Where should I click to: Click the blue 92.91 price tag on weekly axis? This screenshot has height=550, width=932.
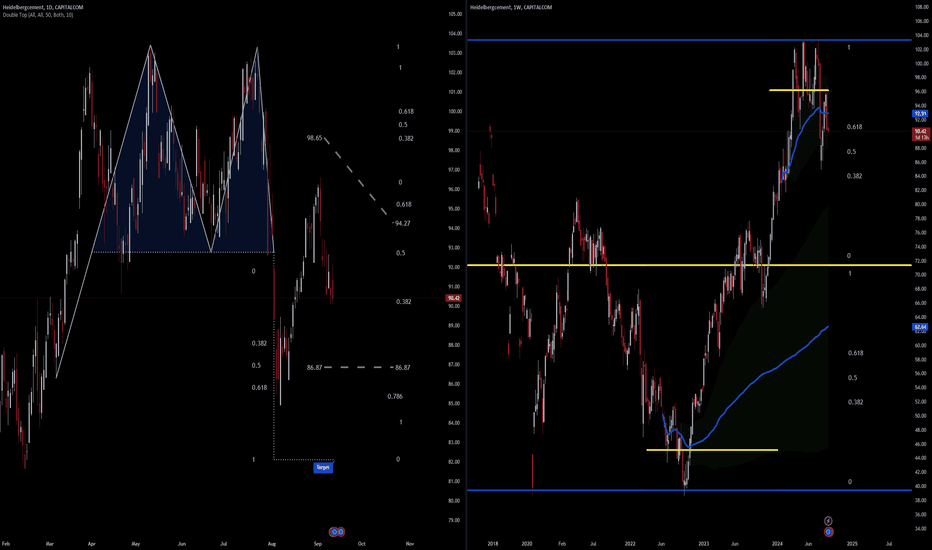[x=920, y=113]
